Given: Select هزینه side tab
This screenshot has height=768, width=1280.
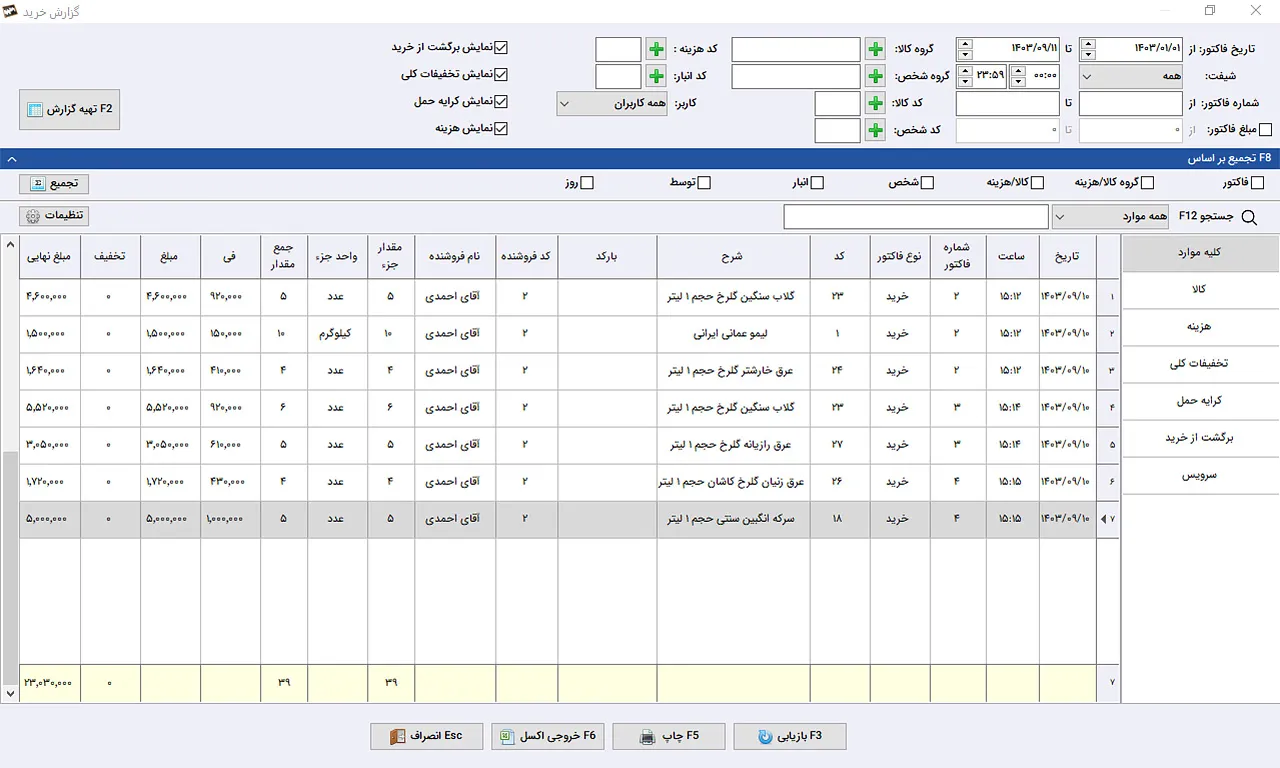Looking at the screenshot, I should click(1200, 327).
